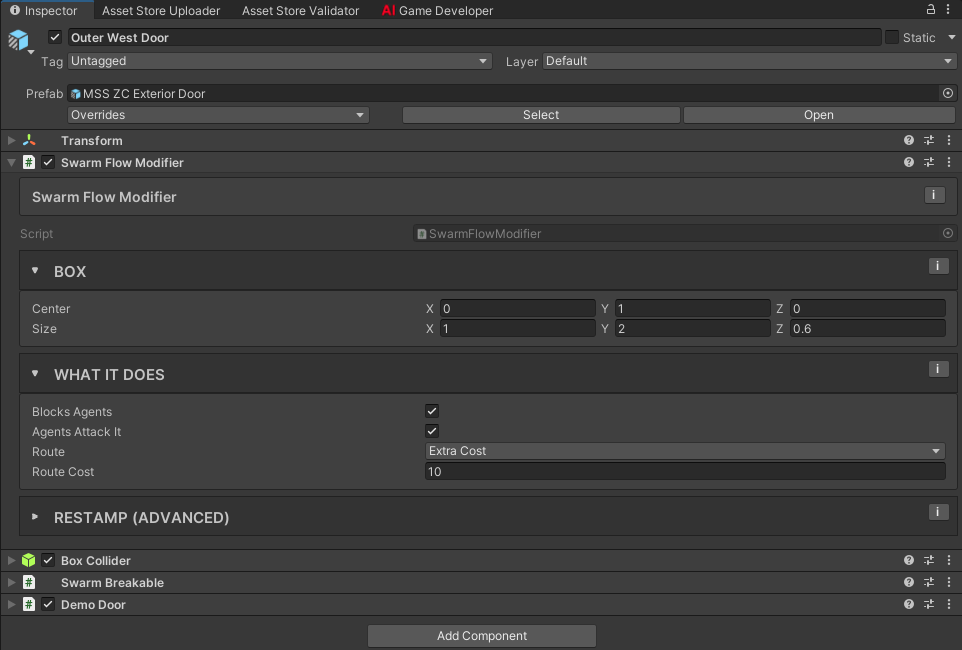Open the Layer dropdown
962x650 pixels.
tap(749, 61)
